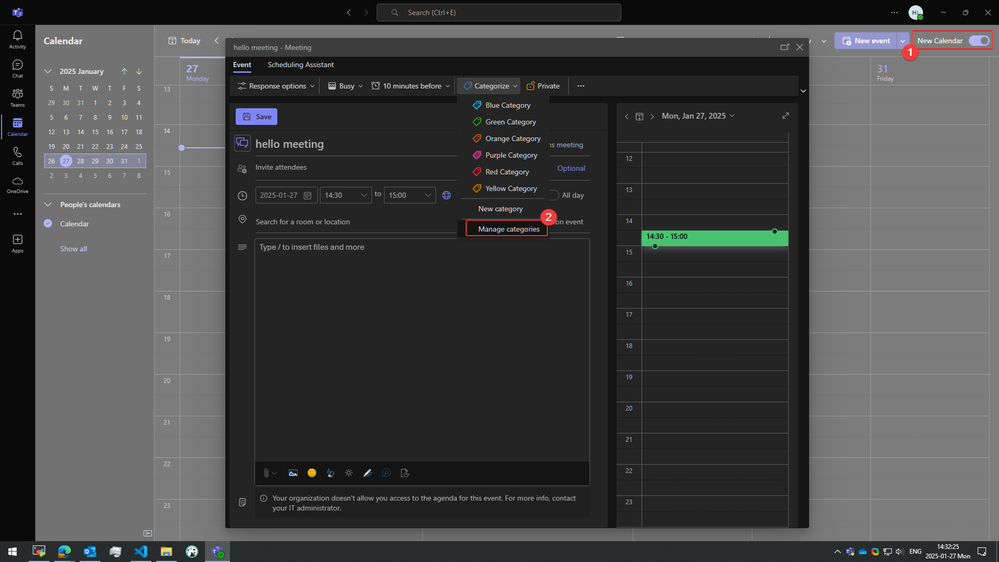The width and height of the screenshot is (999, 562).
Task: Open Apps in Teams sidebar
Action: 17,243
